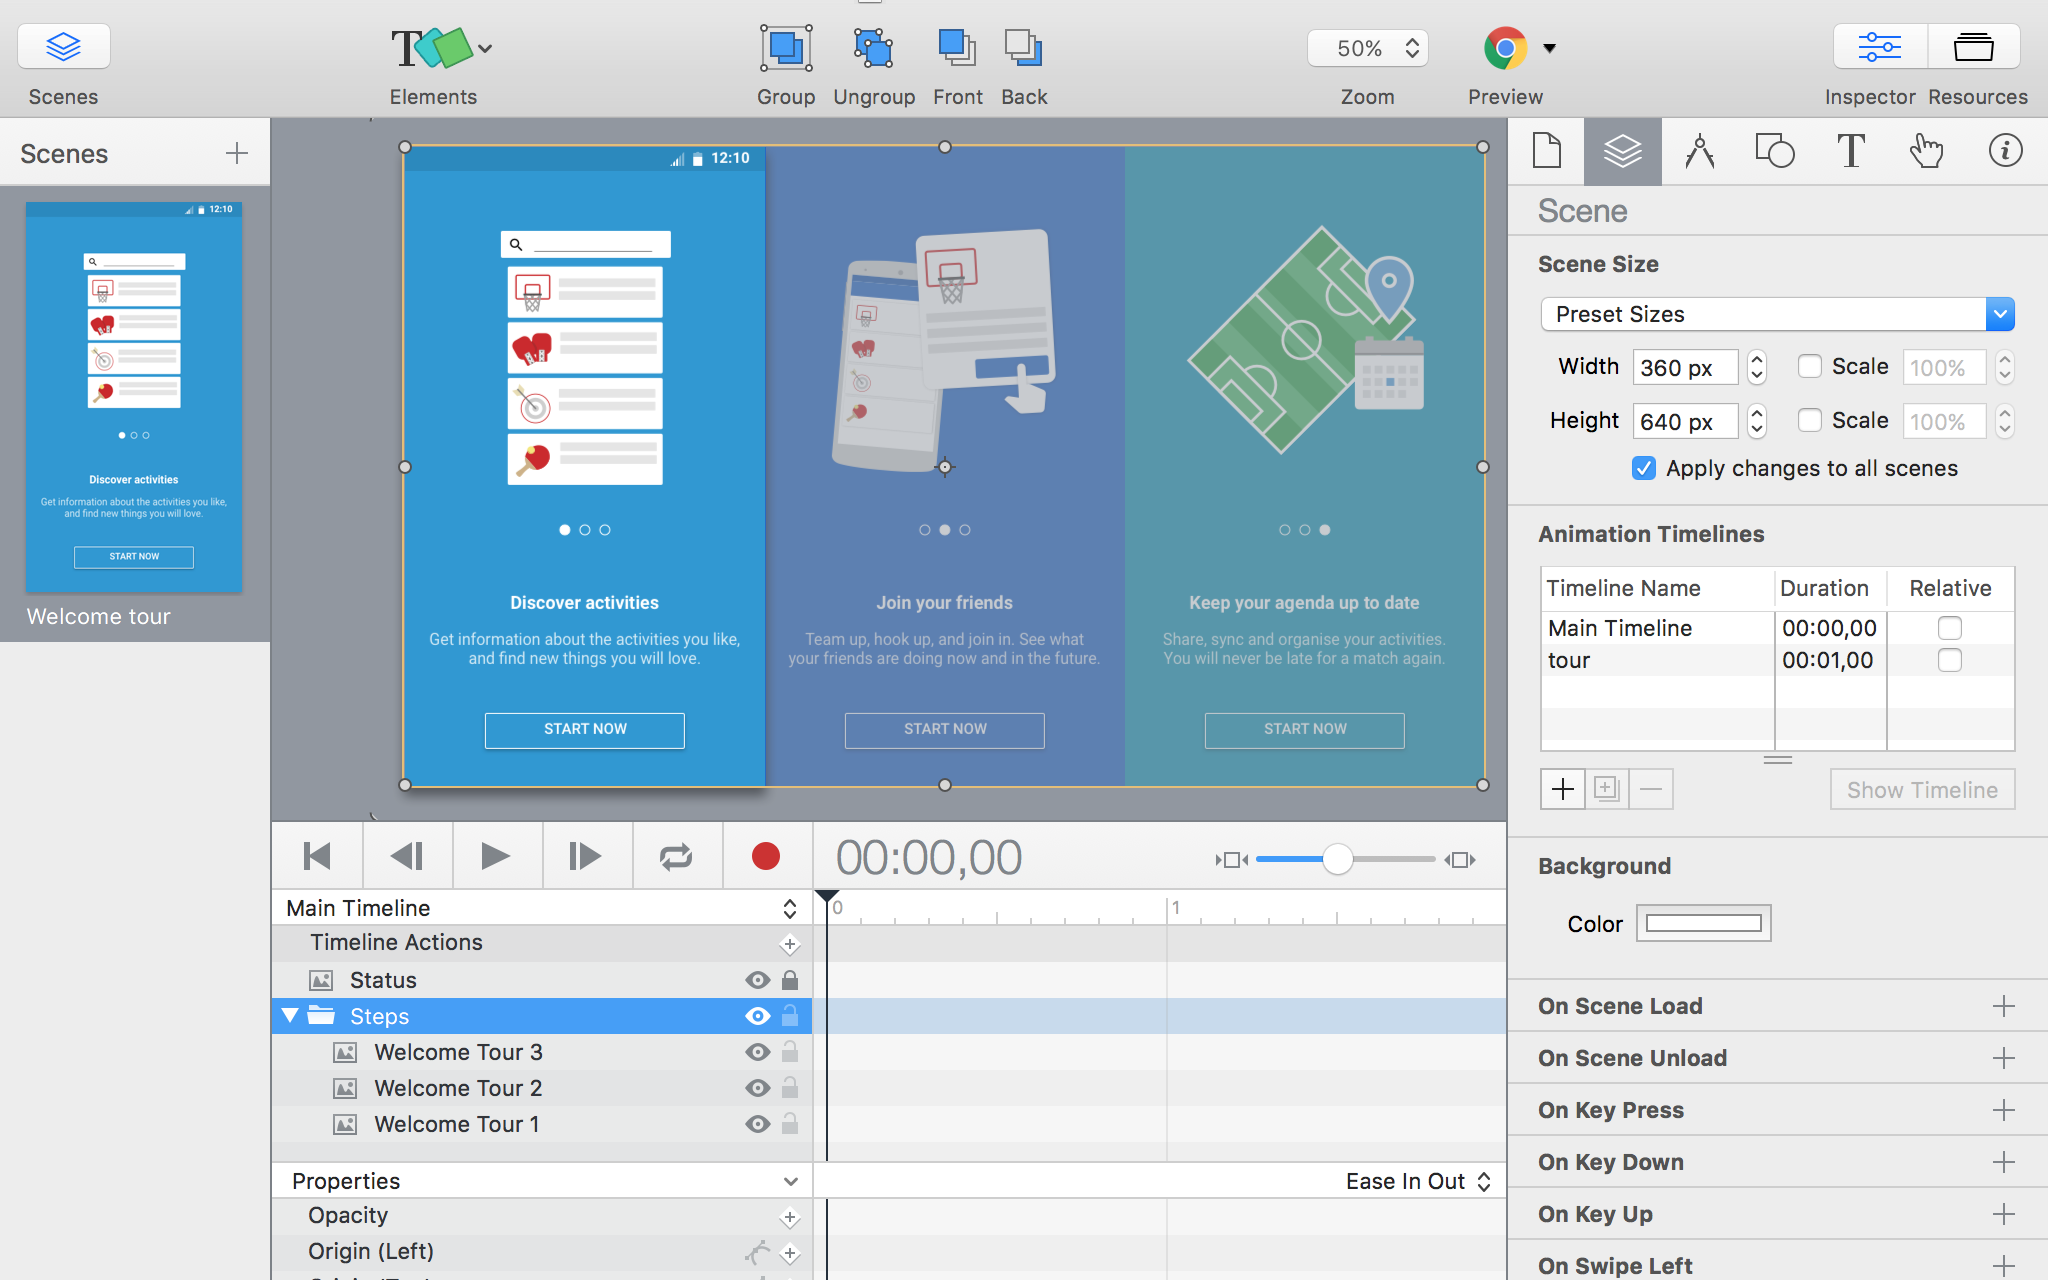Collapse the Steps group folder
2048x1280 pixels.
290,1016
